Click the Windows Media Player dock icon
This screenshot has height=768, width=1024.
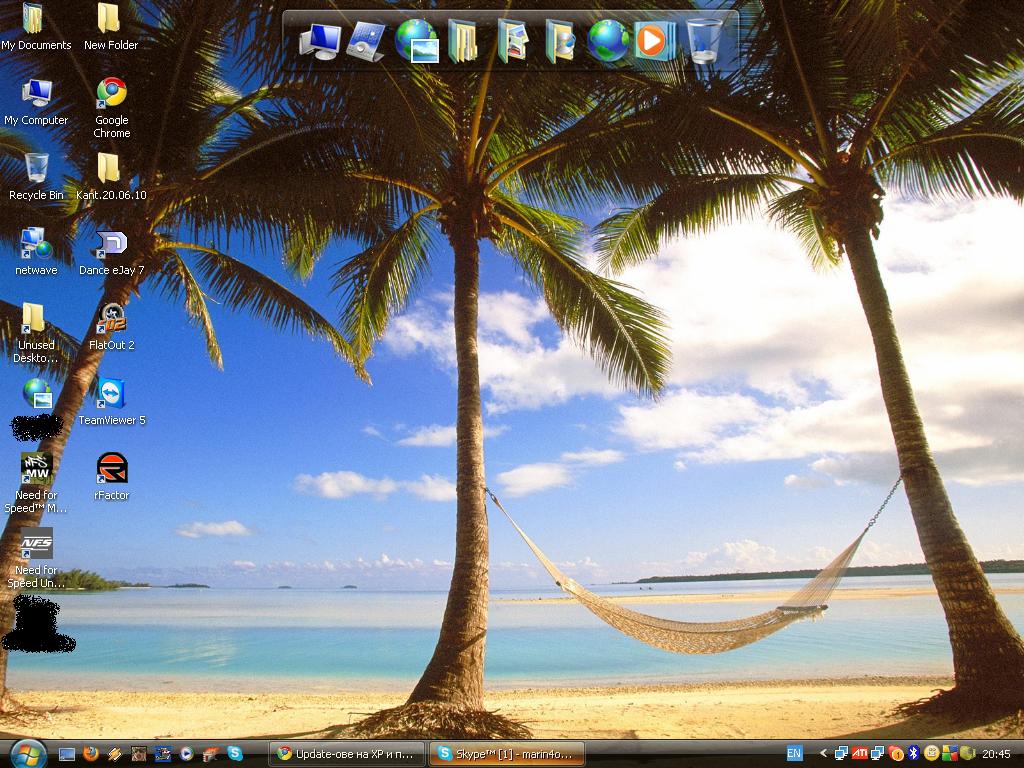652,41
